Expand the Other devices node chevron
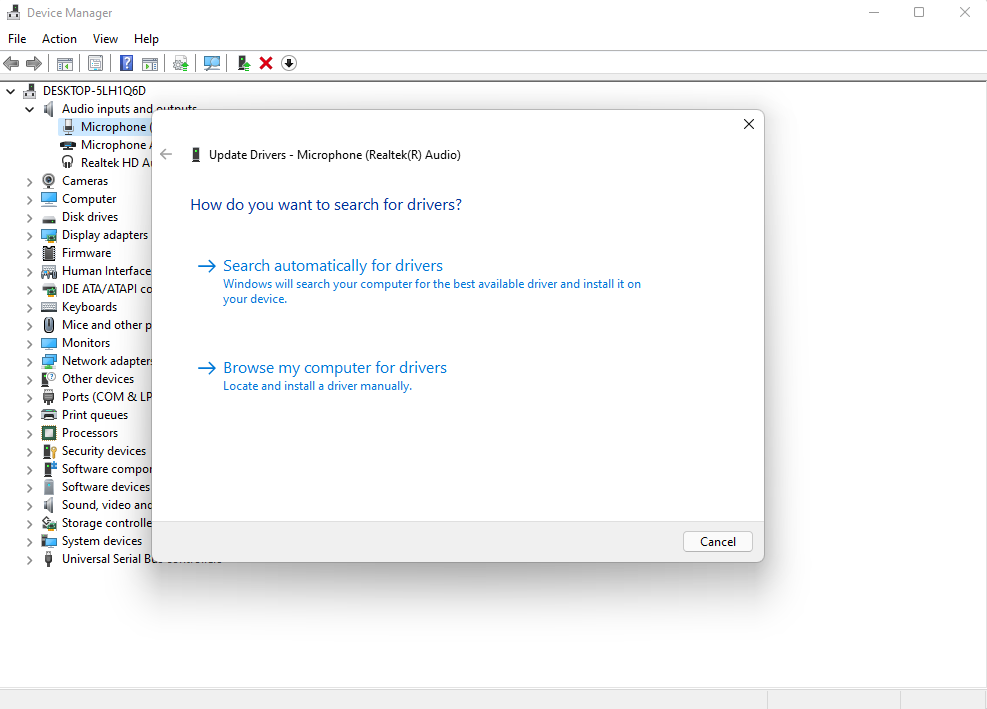The height and width of the screenshot is (709, 987). click(30, 380)
